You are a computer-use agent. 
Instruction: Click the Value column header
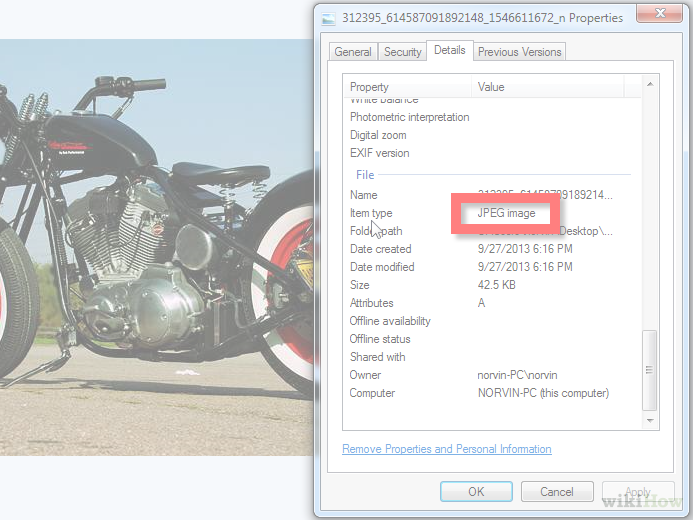point(548,87)
